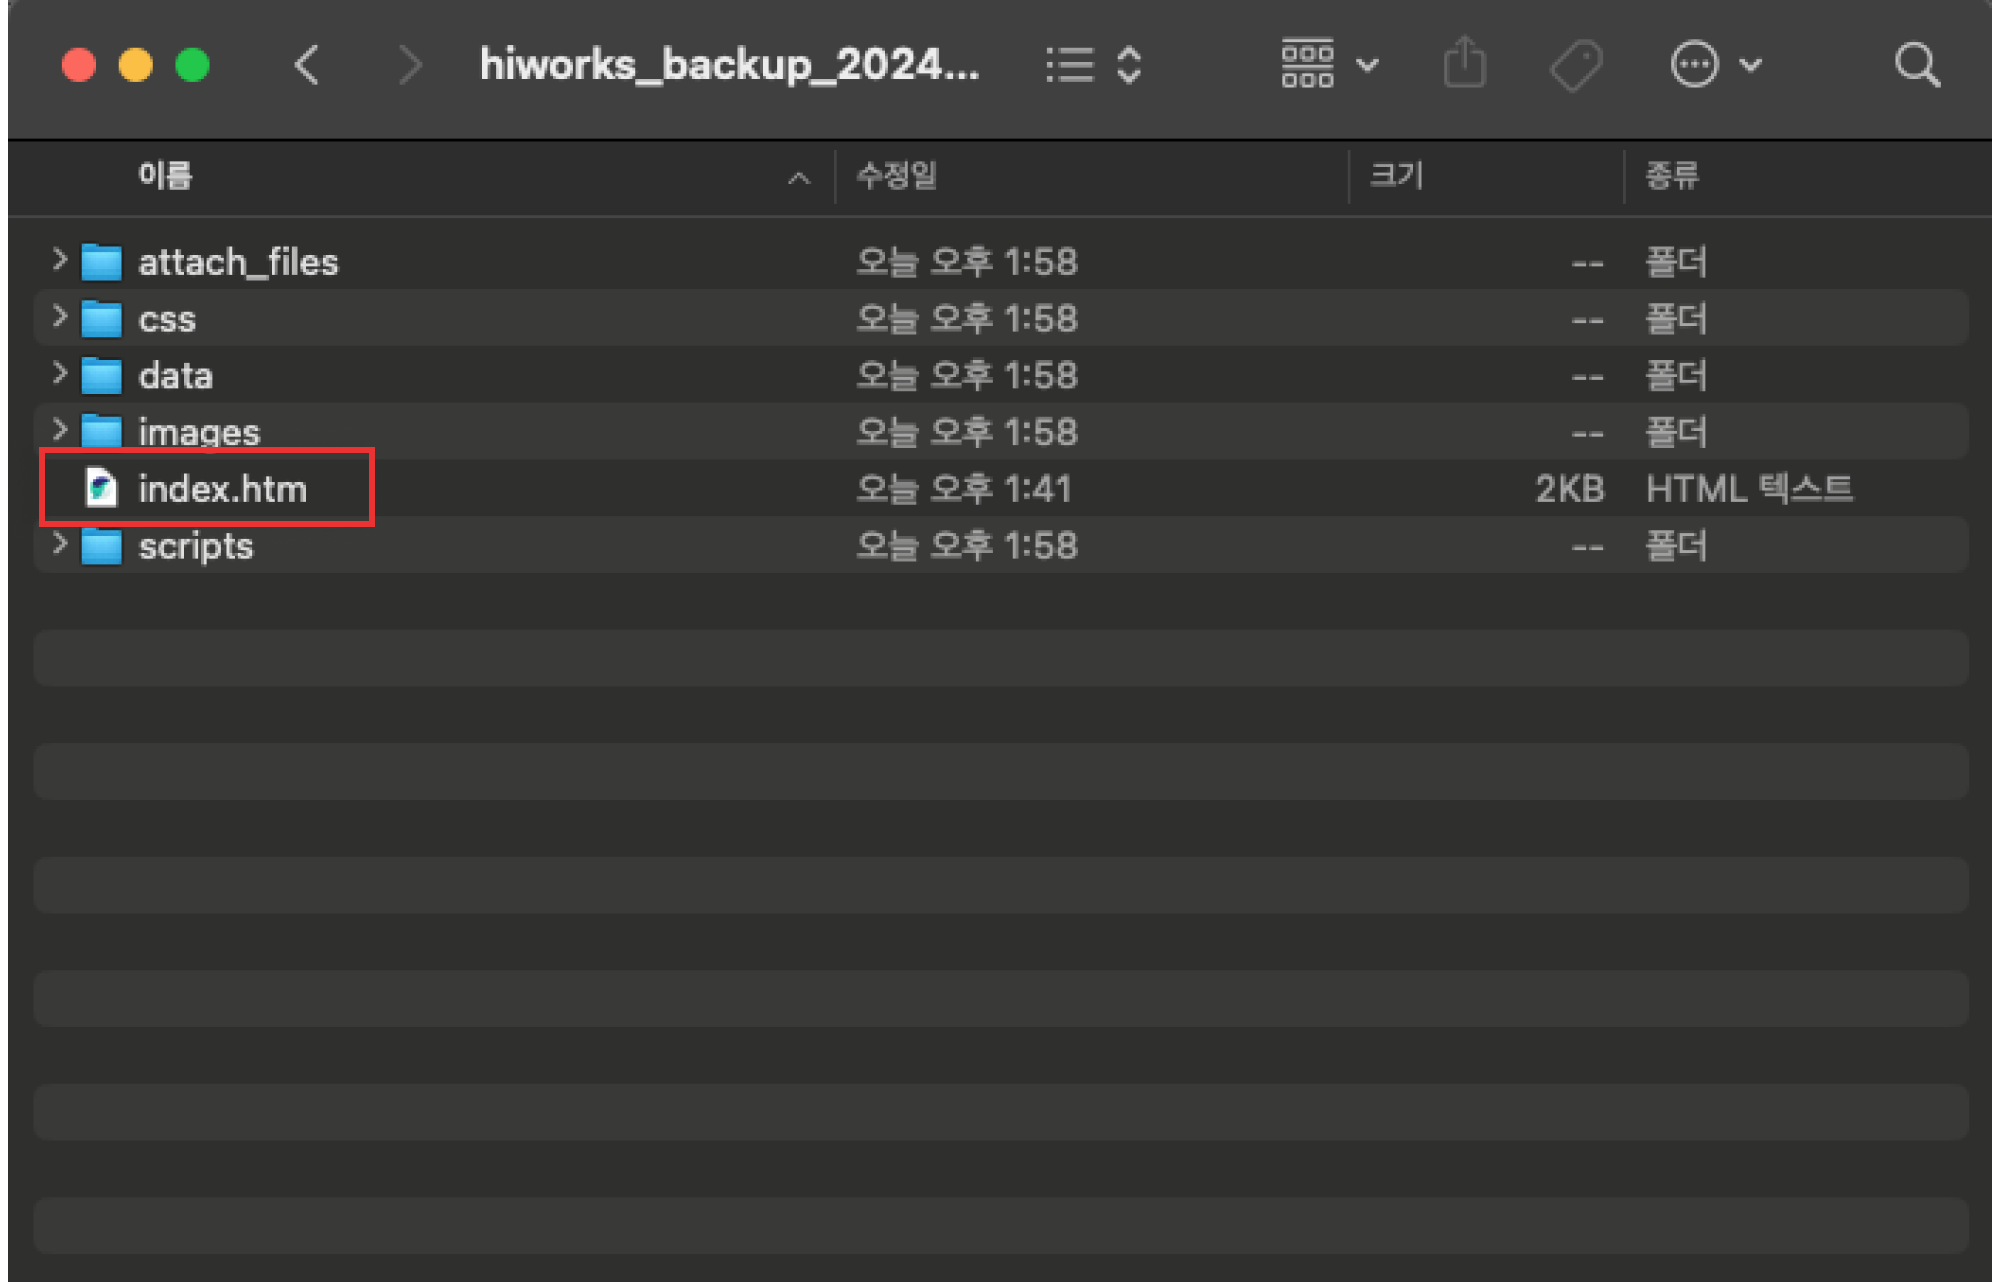This screenshot has width=1992, height=1282.
Task: Click the index.htm file icon
Action: 101,488
